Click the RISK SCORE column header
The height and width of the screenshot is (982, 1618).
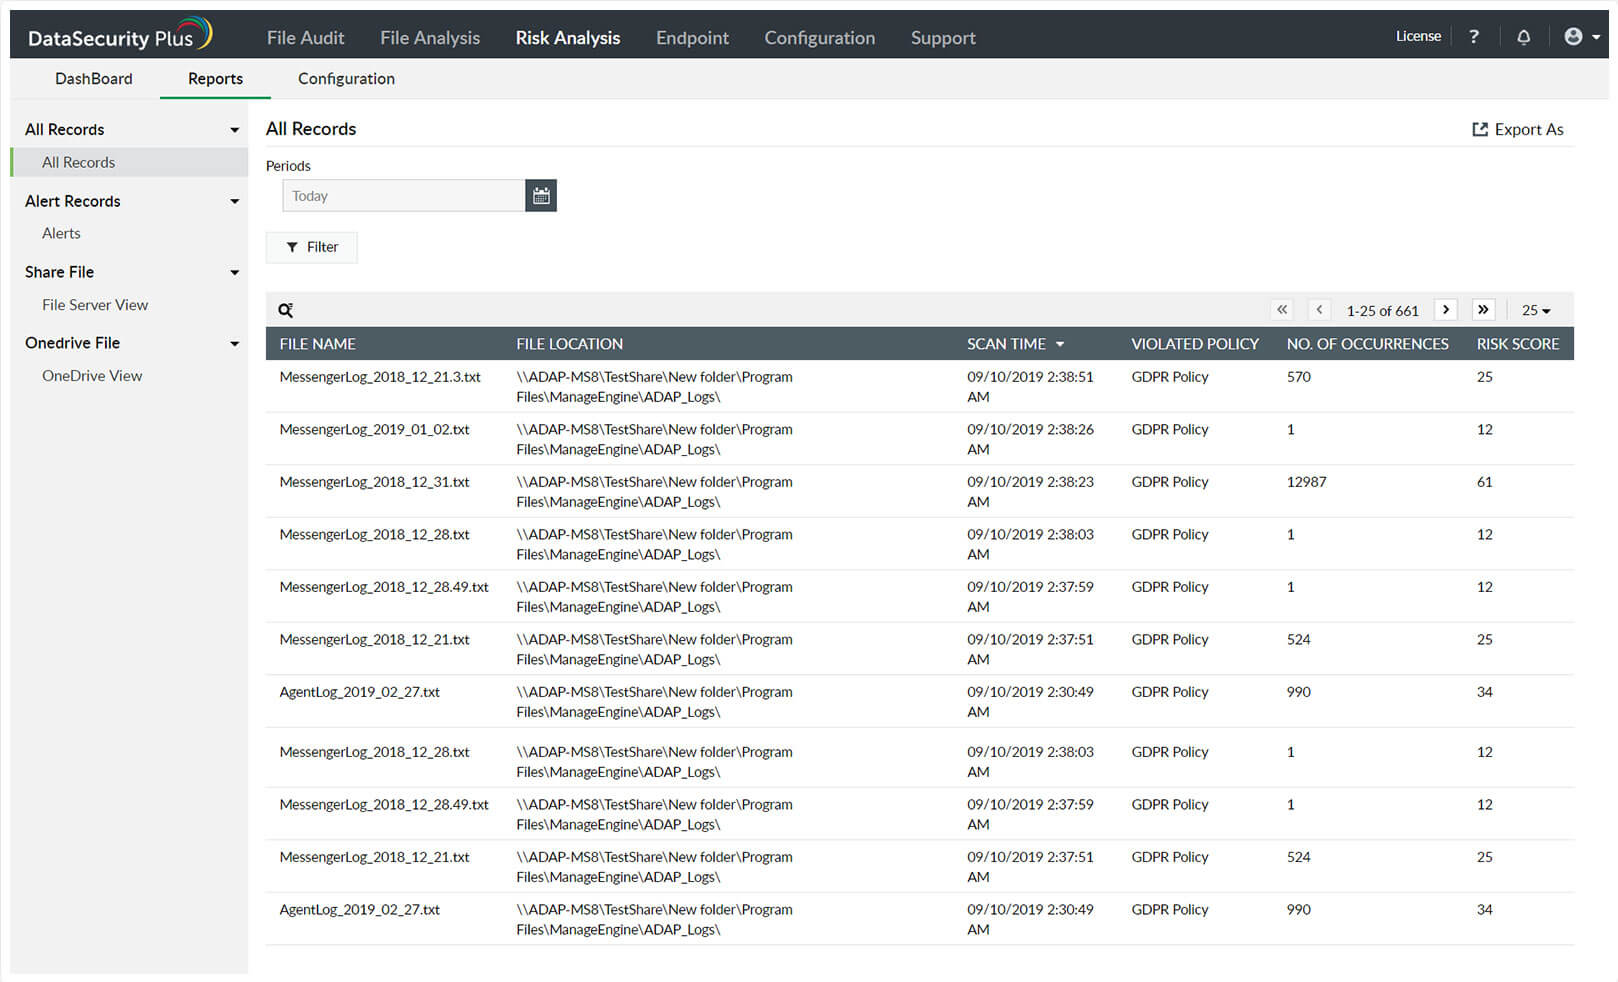coord(1518,344)
